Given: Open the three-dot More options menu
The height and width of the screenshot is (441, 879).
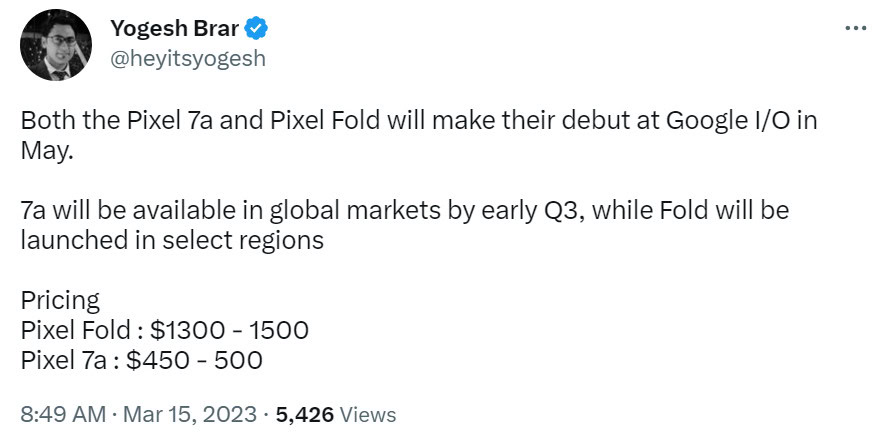Looking at the screenshot, I should click(x=855, y=28).
